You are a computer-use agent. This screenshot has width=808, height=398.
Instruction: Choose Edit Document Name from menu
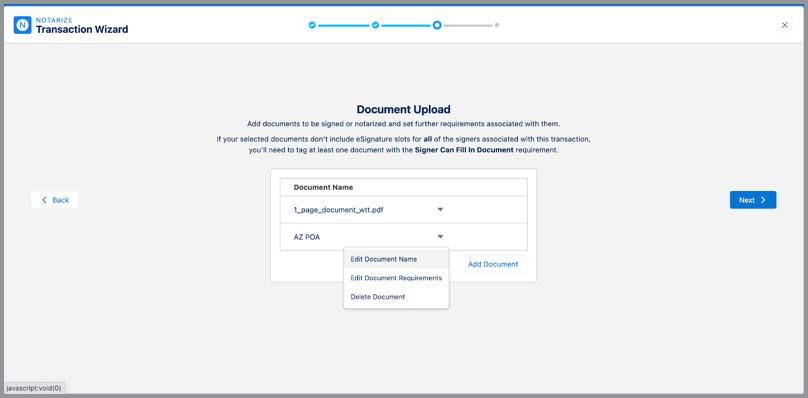pyautogui.click(x=396, y=259)
